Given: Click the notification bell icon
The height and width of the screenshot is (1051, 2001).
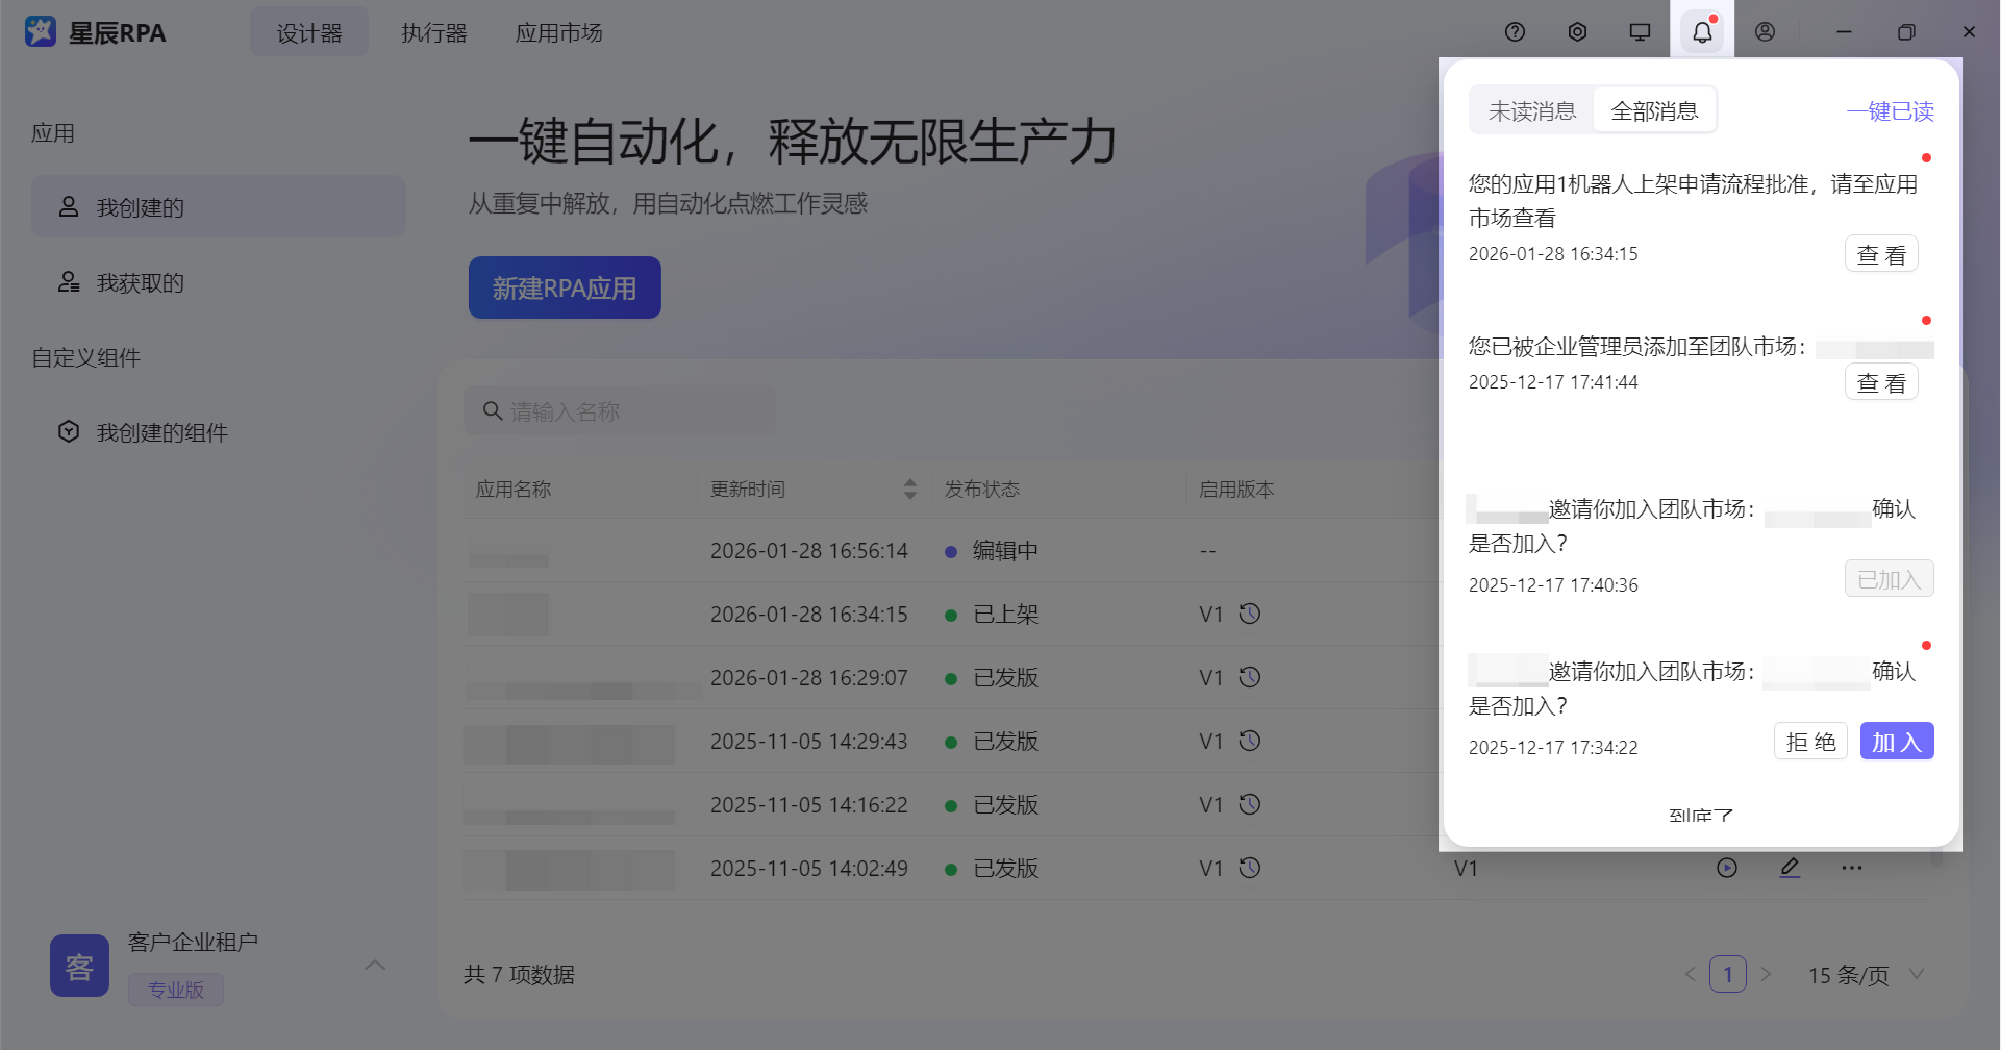Looking at the screenshot, I should tap(1701, 32).
